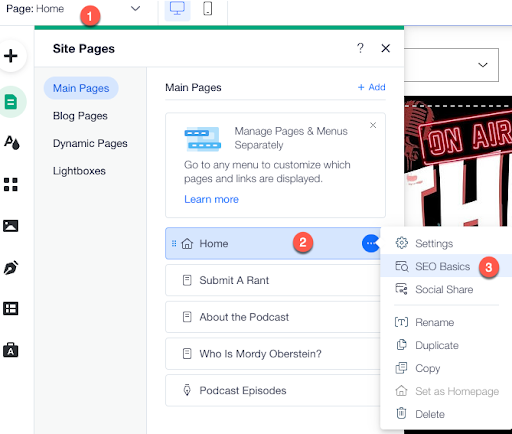This screenshot has height=434, width=512.
Task: Dismiss the Manage Pages & Menus notice
Action: 373,125
